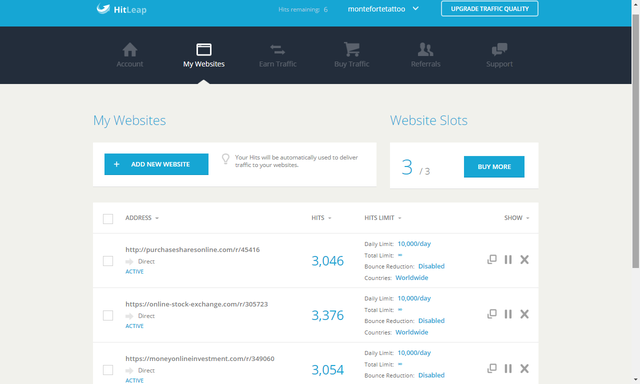Duplicate the online-stock-exchange.com website
The width and height of the screenshot is (640, 384).
pyautogui.click(x=492, y=314)
